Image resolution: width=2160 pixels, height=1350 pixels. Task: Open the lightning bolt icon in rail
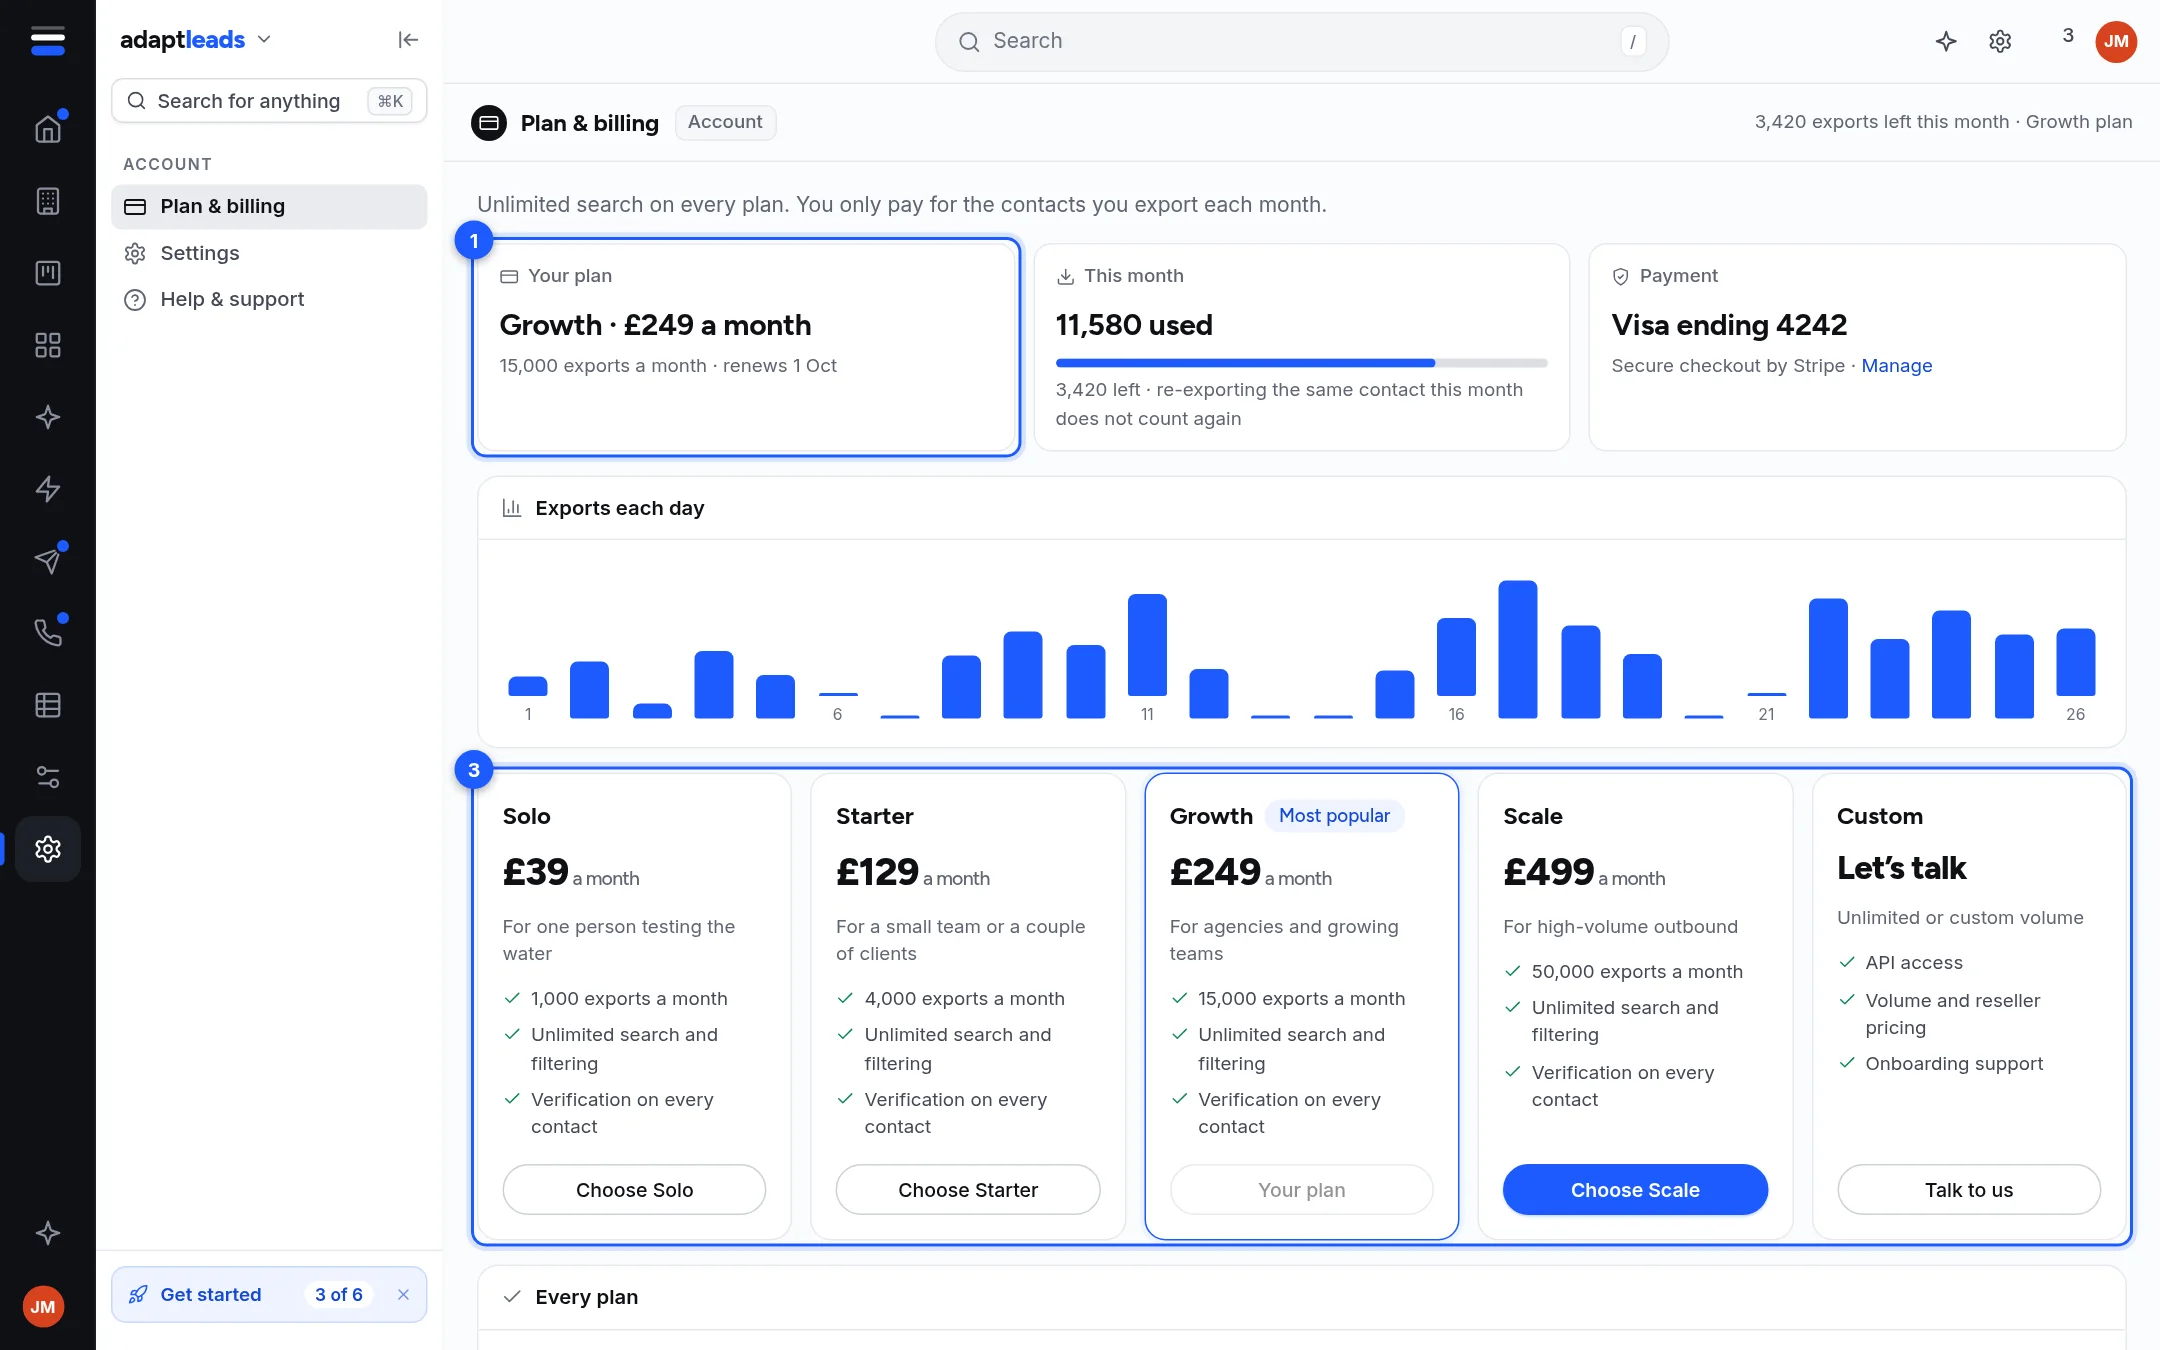tap(48, 489)
